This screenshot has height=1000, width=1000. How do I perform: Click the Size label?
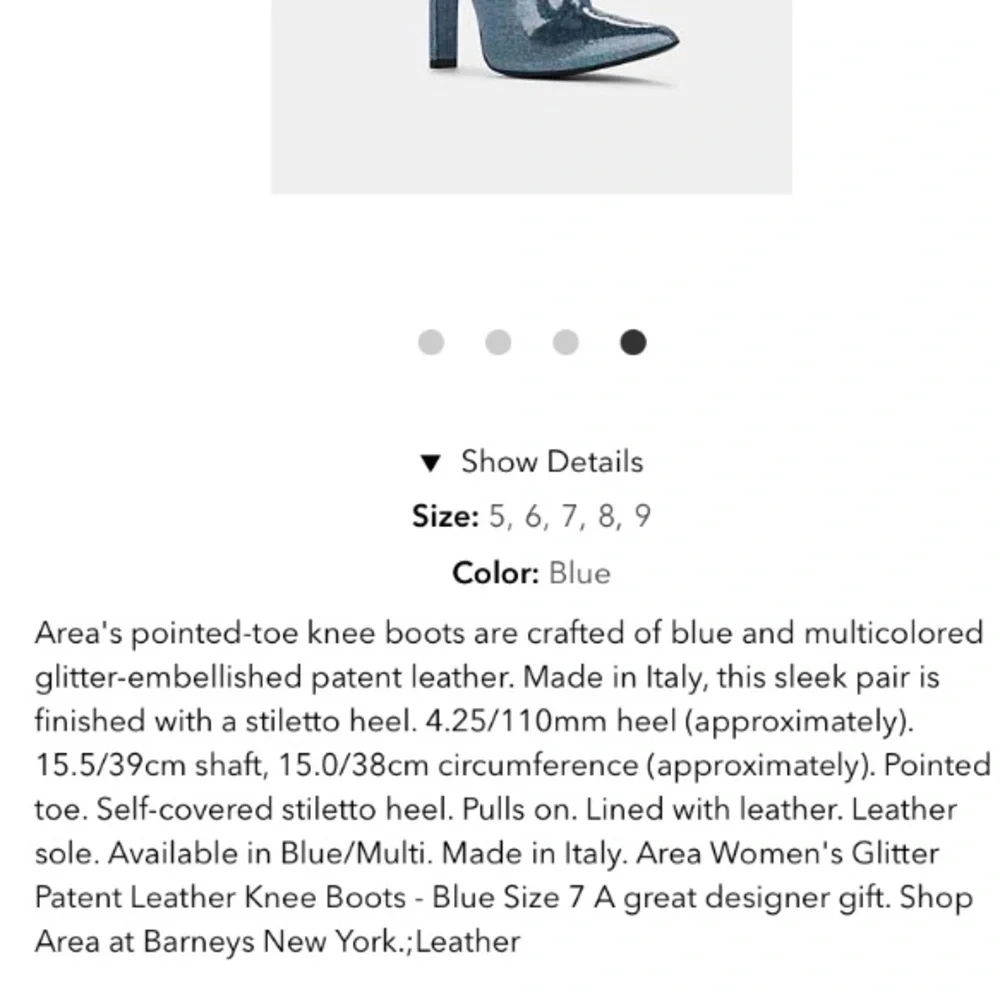[x=444, y=516]
